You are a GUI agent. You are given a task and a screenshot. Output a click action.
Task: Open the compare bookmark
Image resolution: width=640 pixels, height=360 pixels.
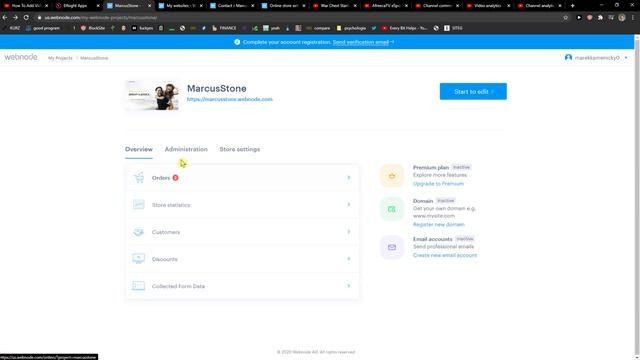[318, 28]
